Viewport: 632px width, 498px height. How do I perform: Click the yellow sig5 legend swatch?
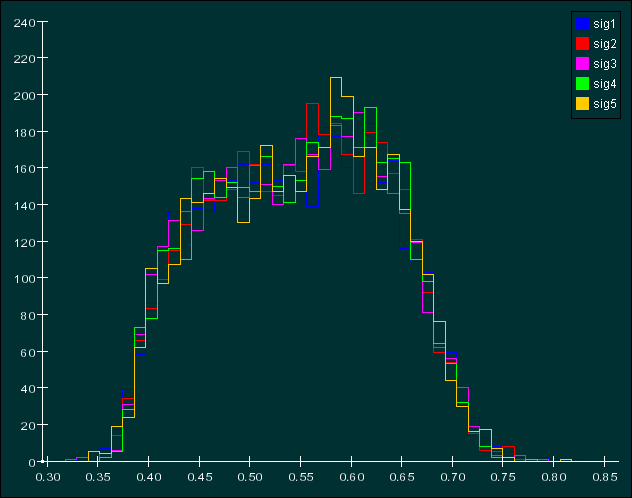[582, 104]
